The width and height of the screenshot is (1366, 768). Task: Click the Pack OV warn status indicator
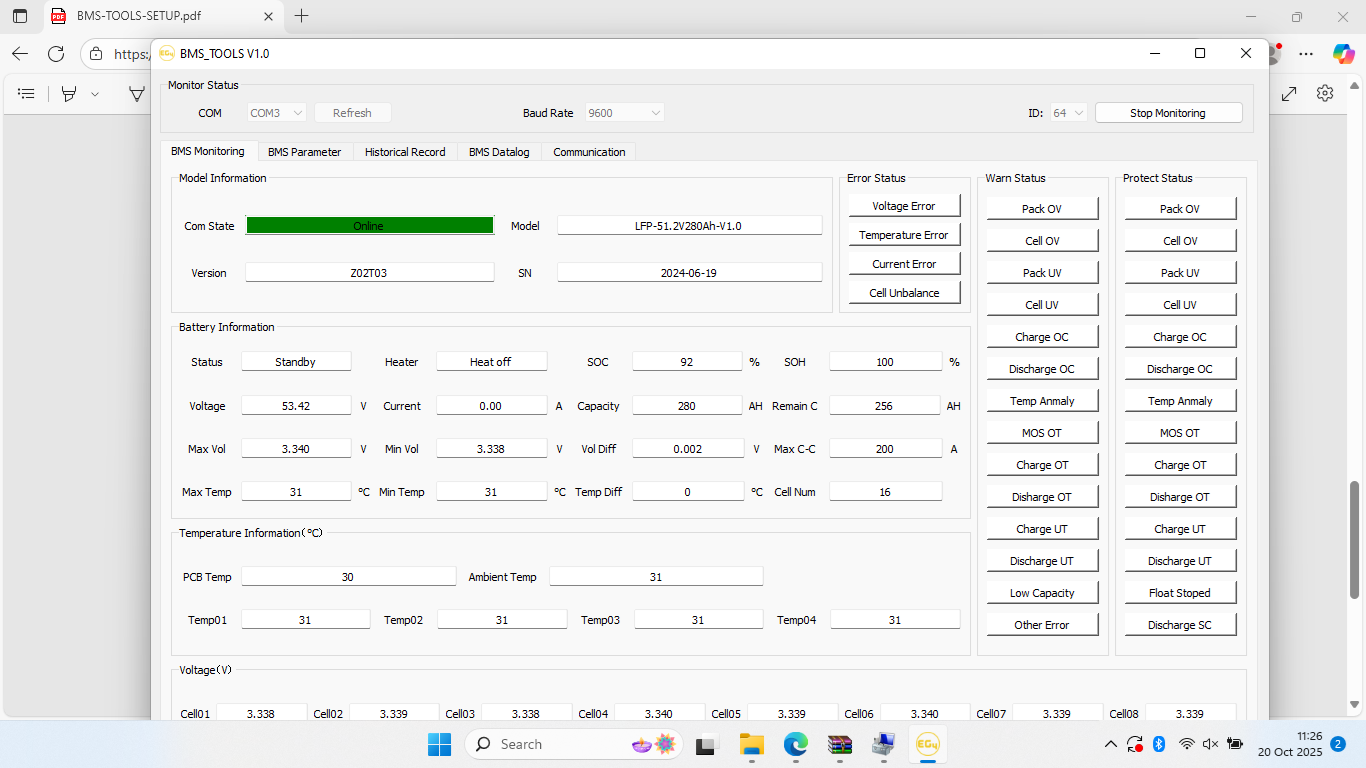tap(1041, 209)
